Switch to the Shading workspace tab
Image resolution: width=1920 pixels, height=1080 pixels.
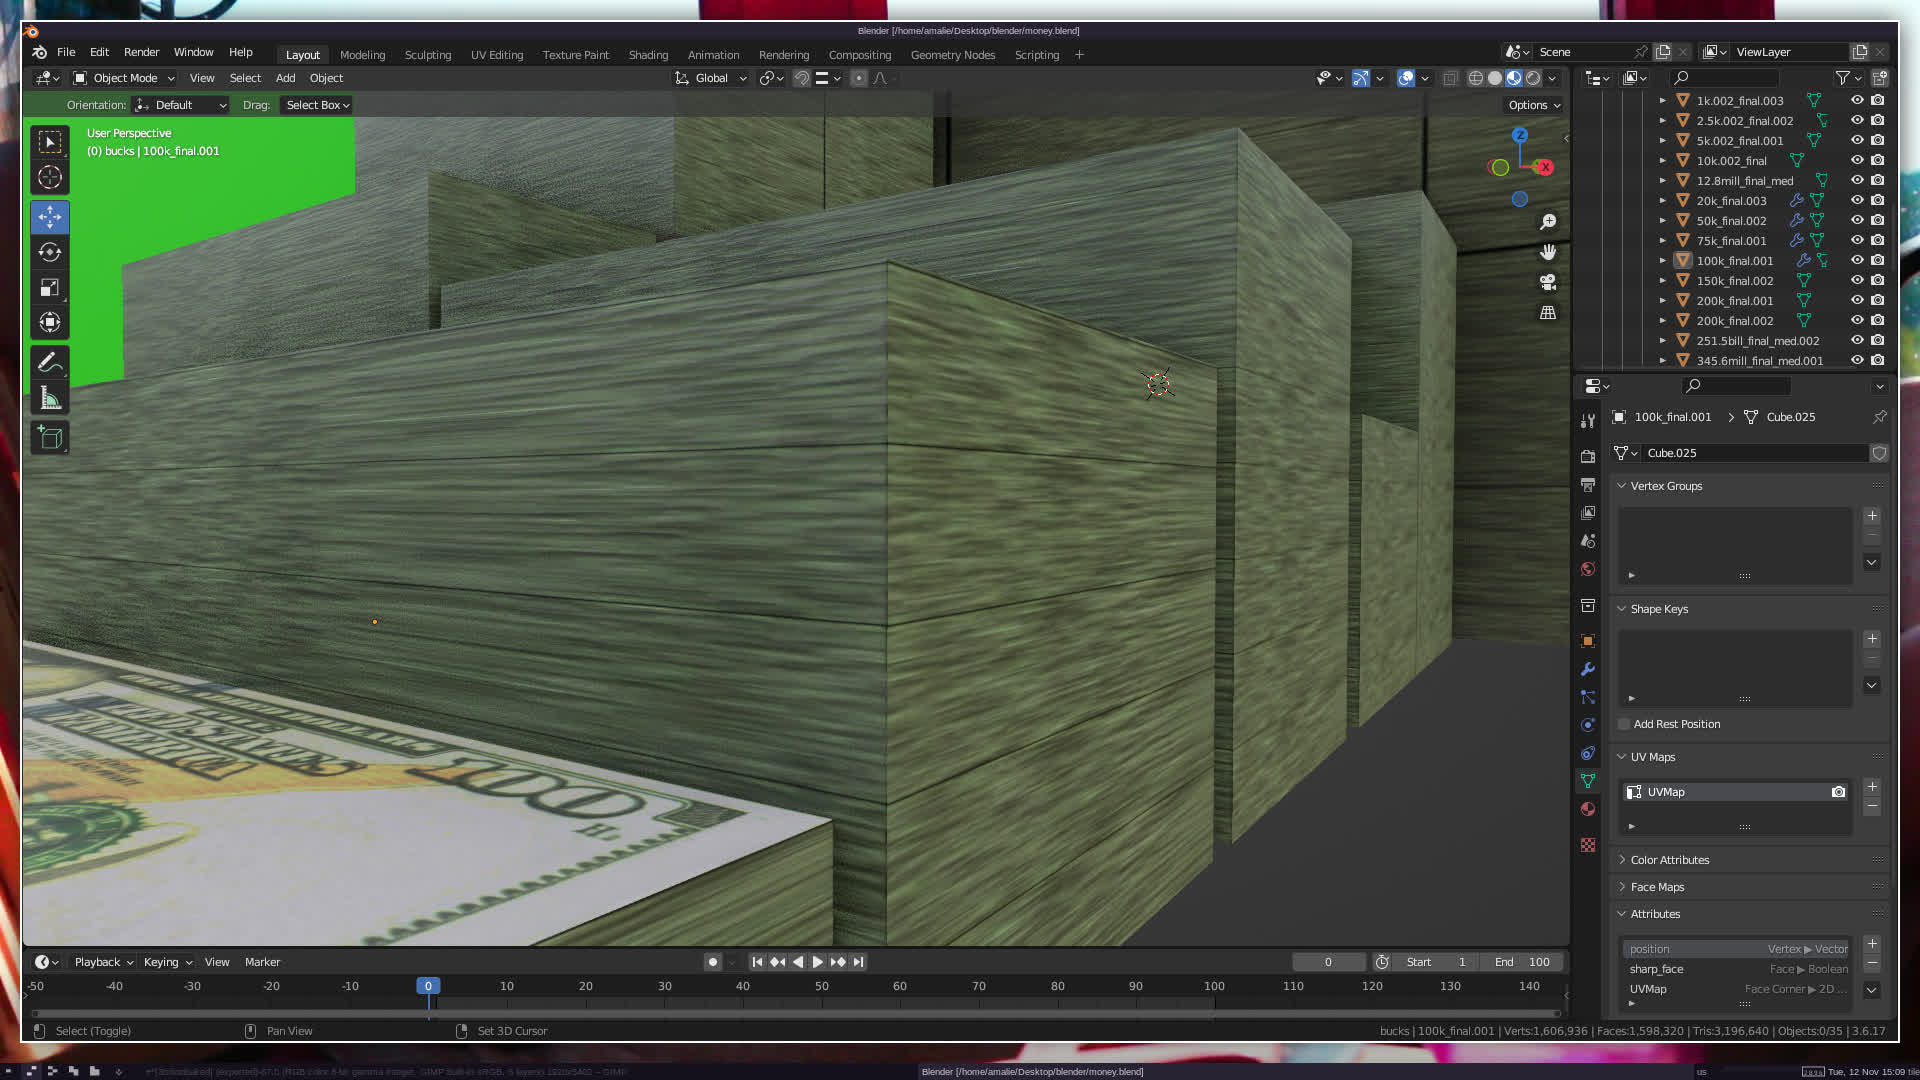click(x=648, y=55)
